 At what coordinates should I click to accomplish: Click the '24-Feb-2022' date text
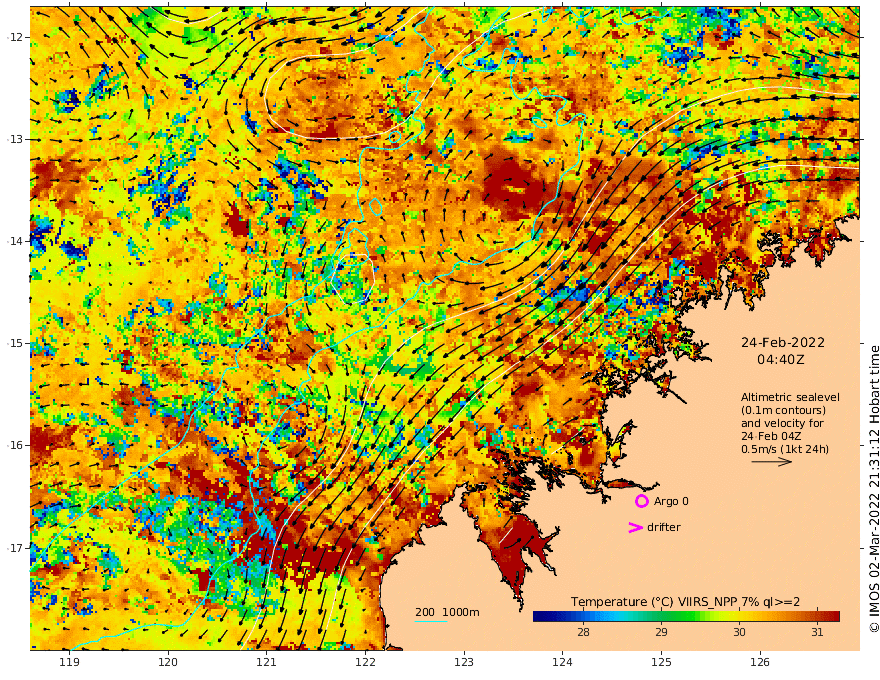coord(783,342)
